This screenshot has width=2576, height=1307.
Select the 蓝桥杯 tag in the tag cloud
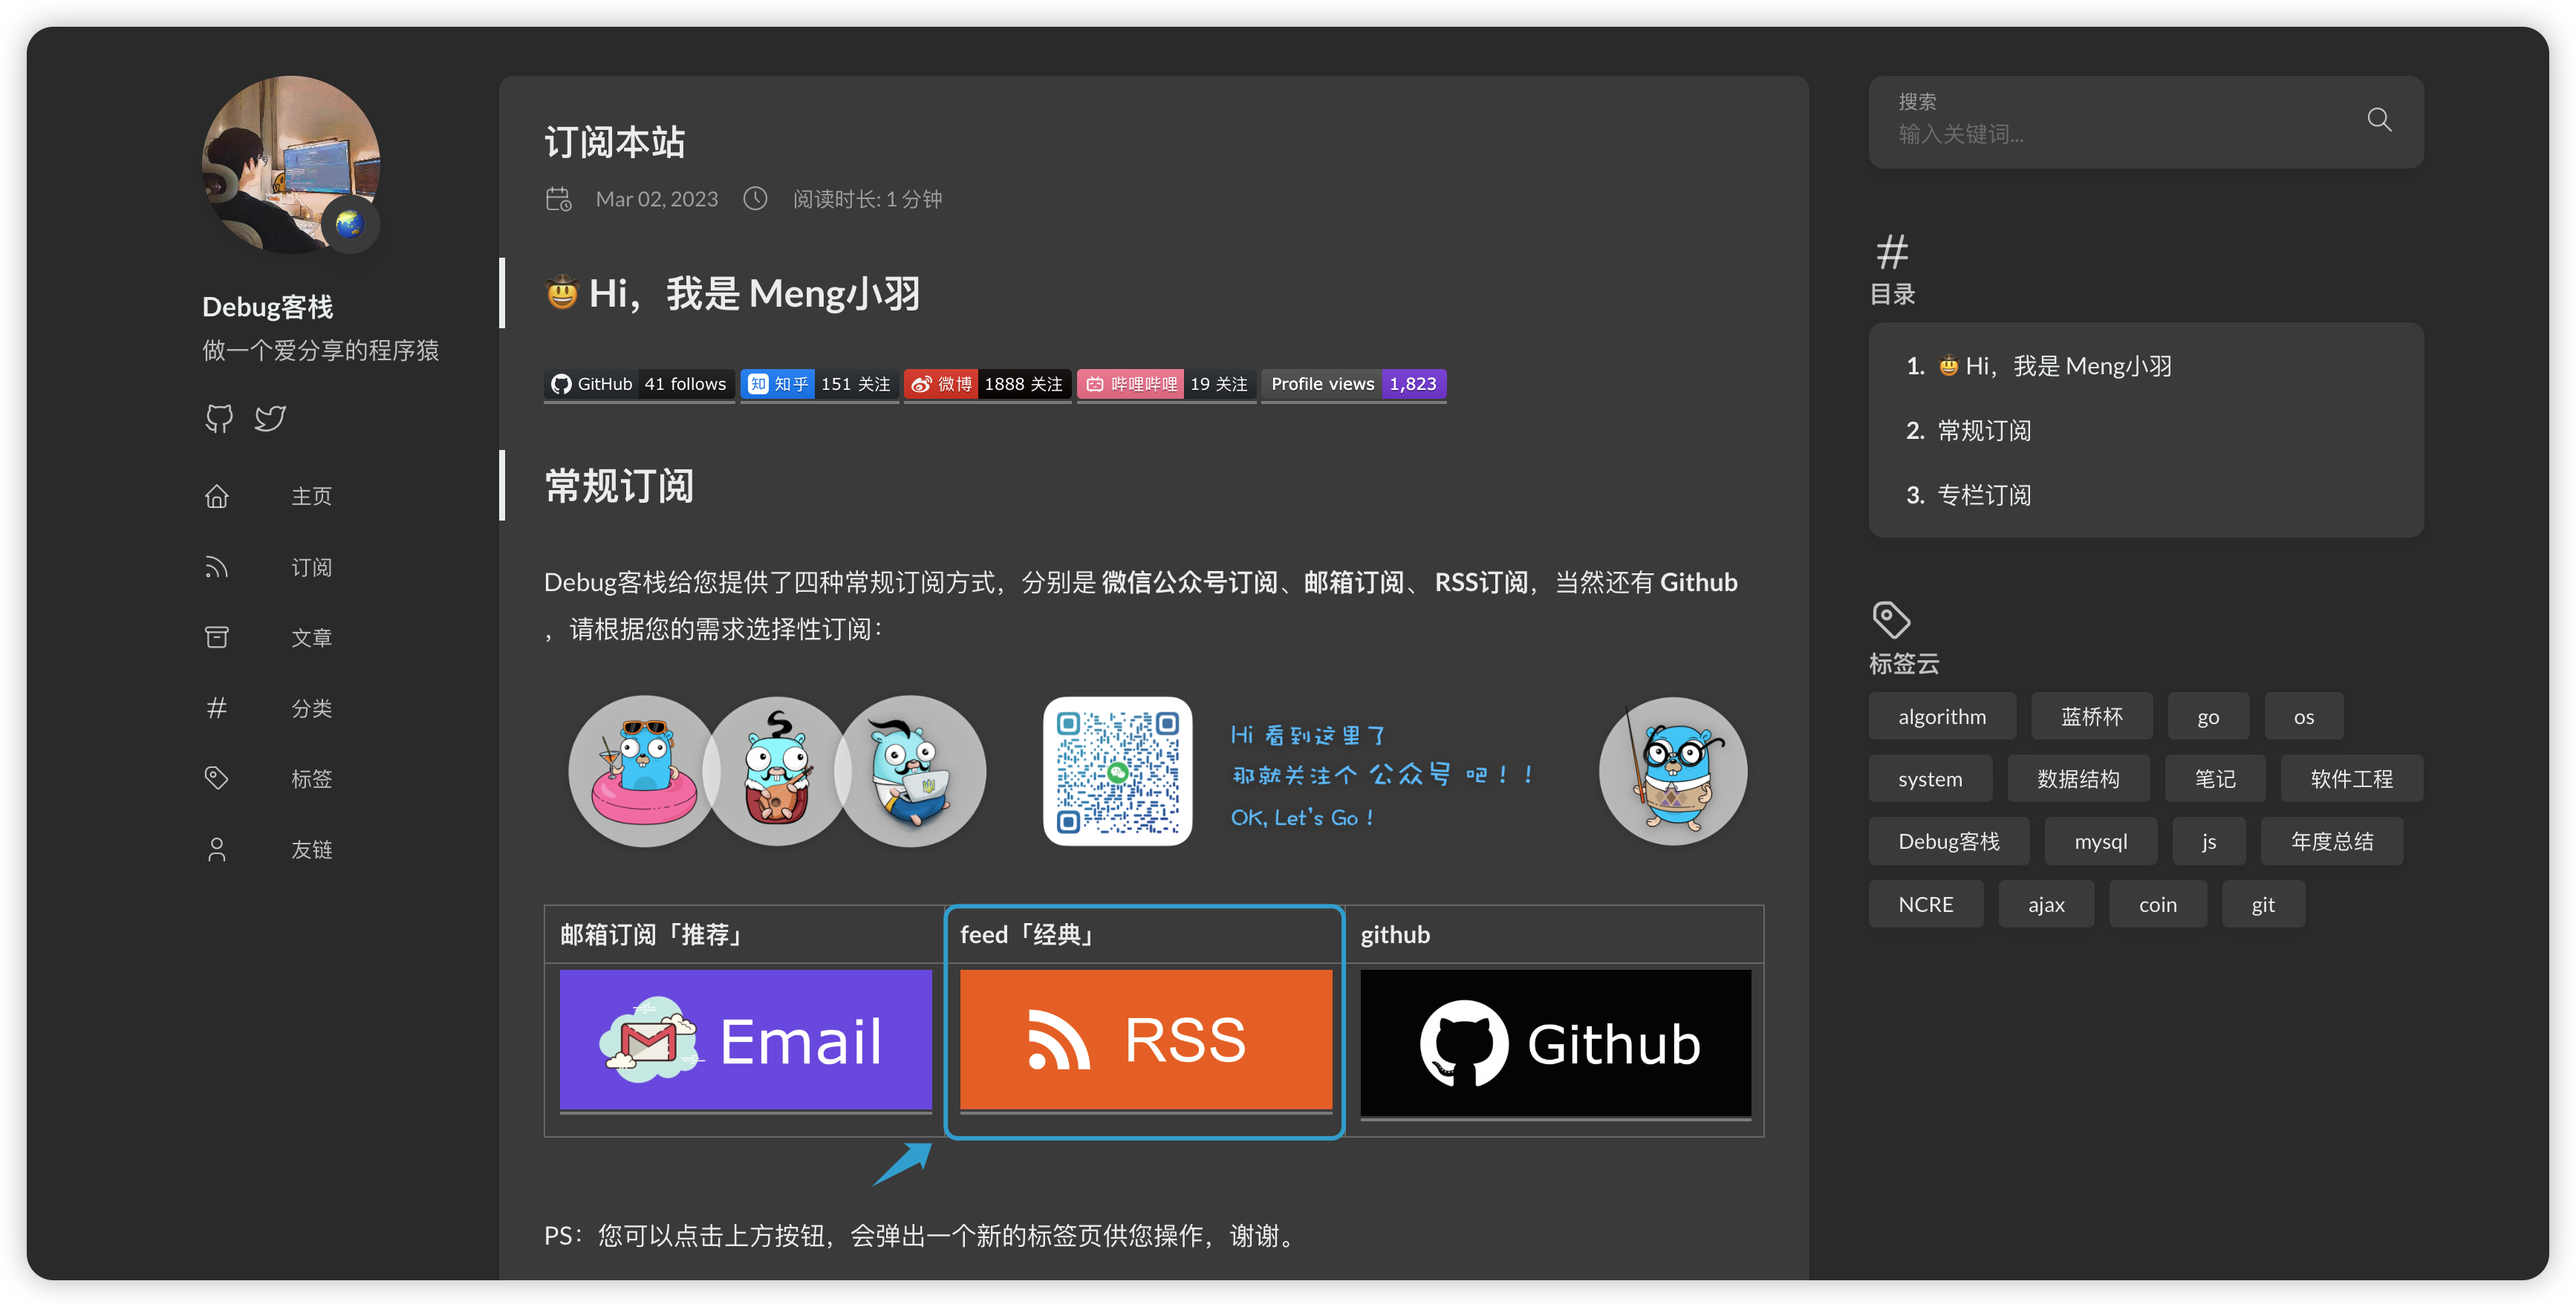2091,716
